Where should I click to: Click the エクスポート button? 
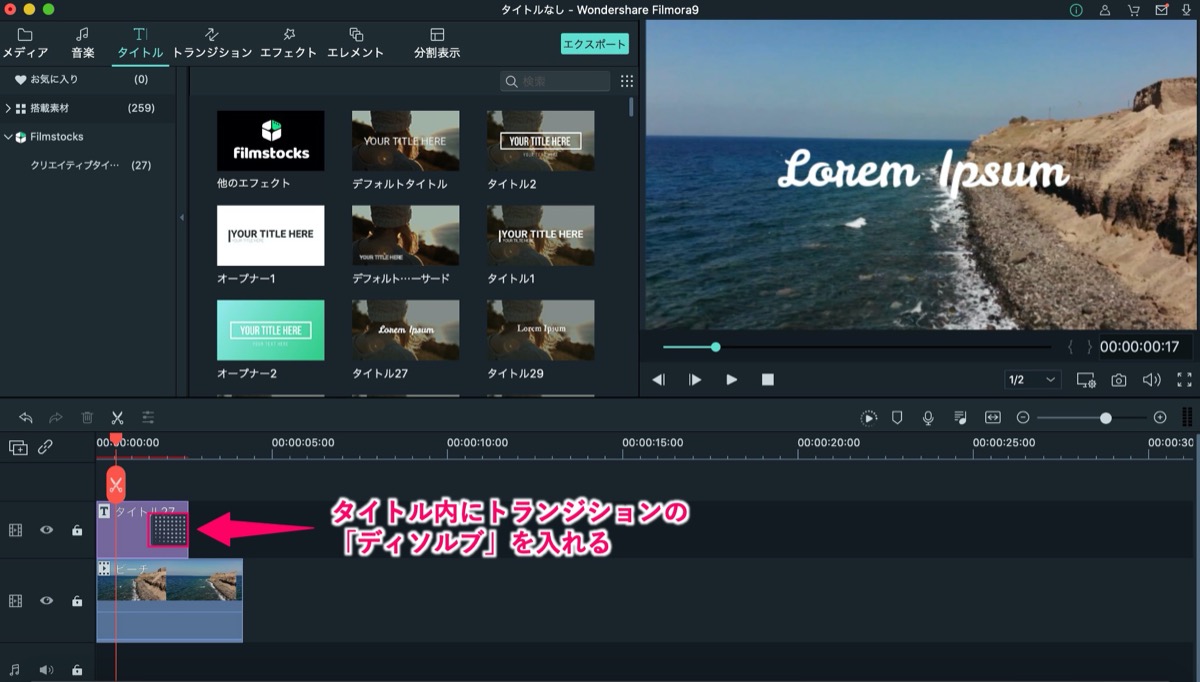(x=595, y=44)
